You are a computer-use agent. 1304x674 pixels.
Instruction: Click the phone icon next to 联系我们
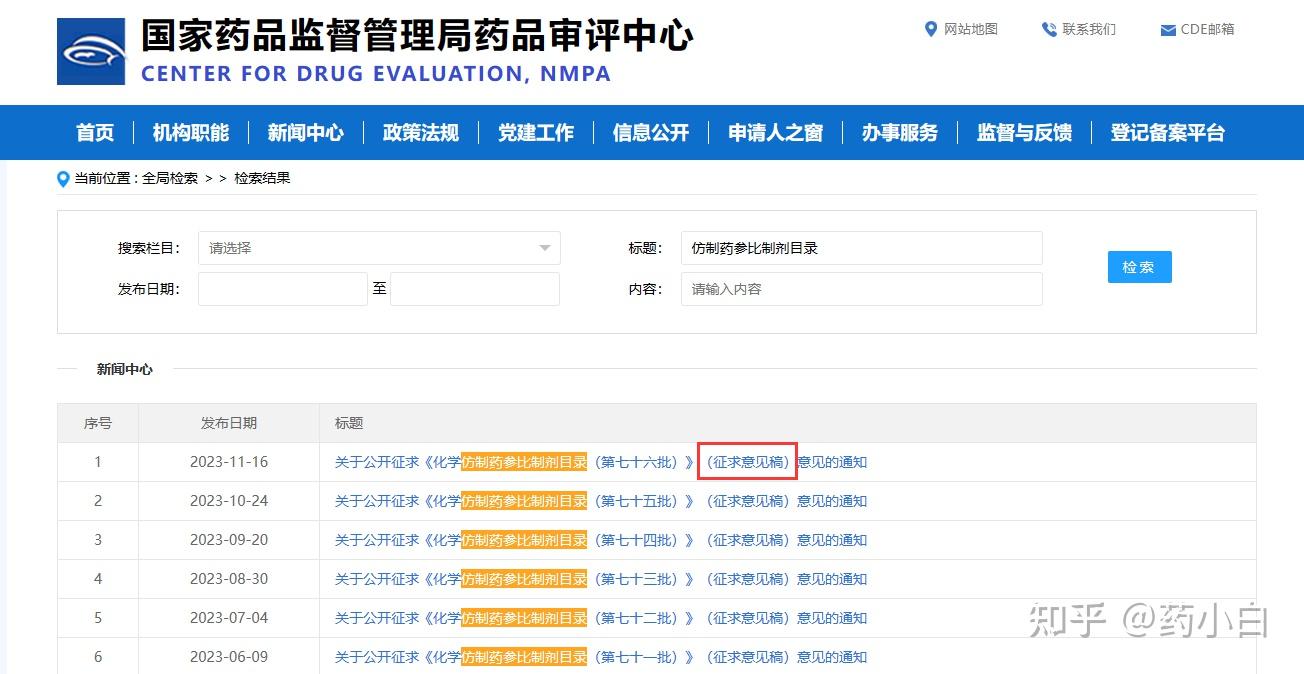click(x=1049, y=29)
